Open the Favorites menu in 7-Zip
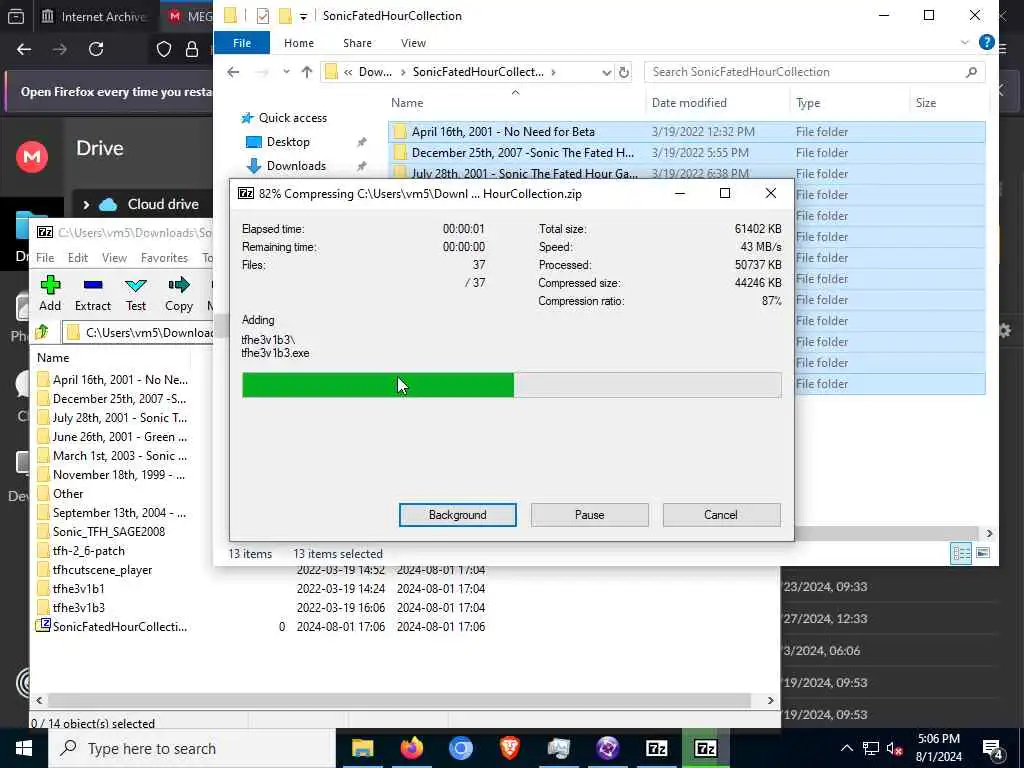 click(x=164, y=257)
